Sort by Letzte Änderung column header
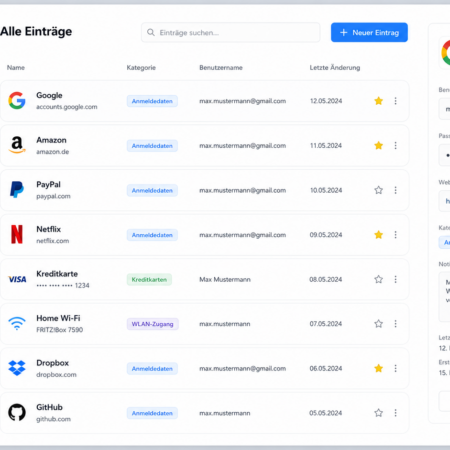 click(335, 68)
